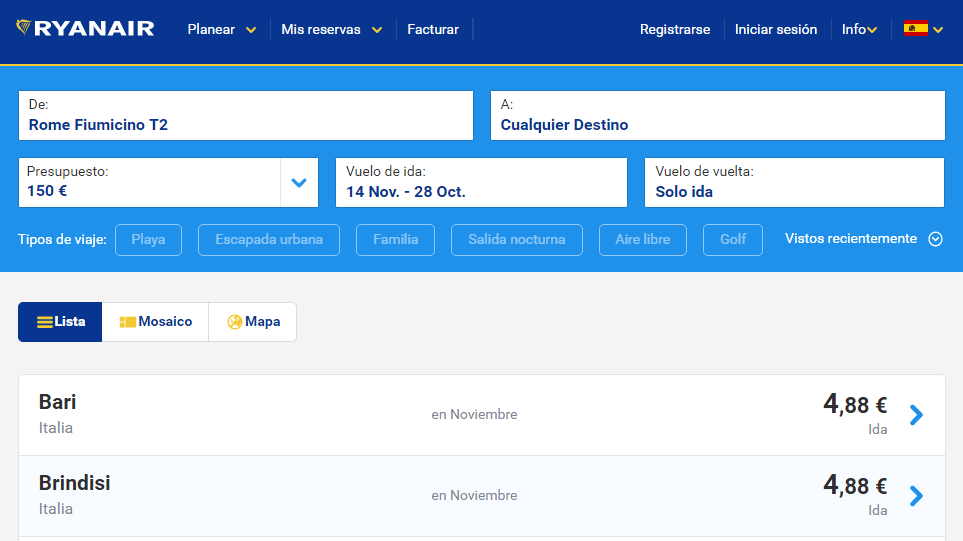Click the Ryanair logo
The height and width of the screenshot is (541, 963).
(x=85, y=28)
